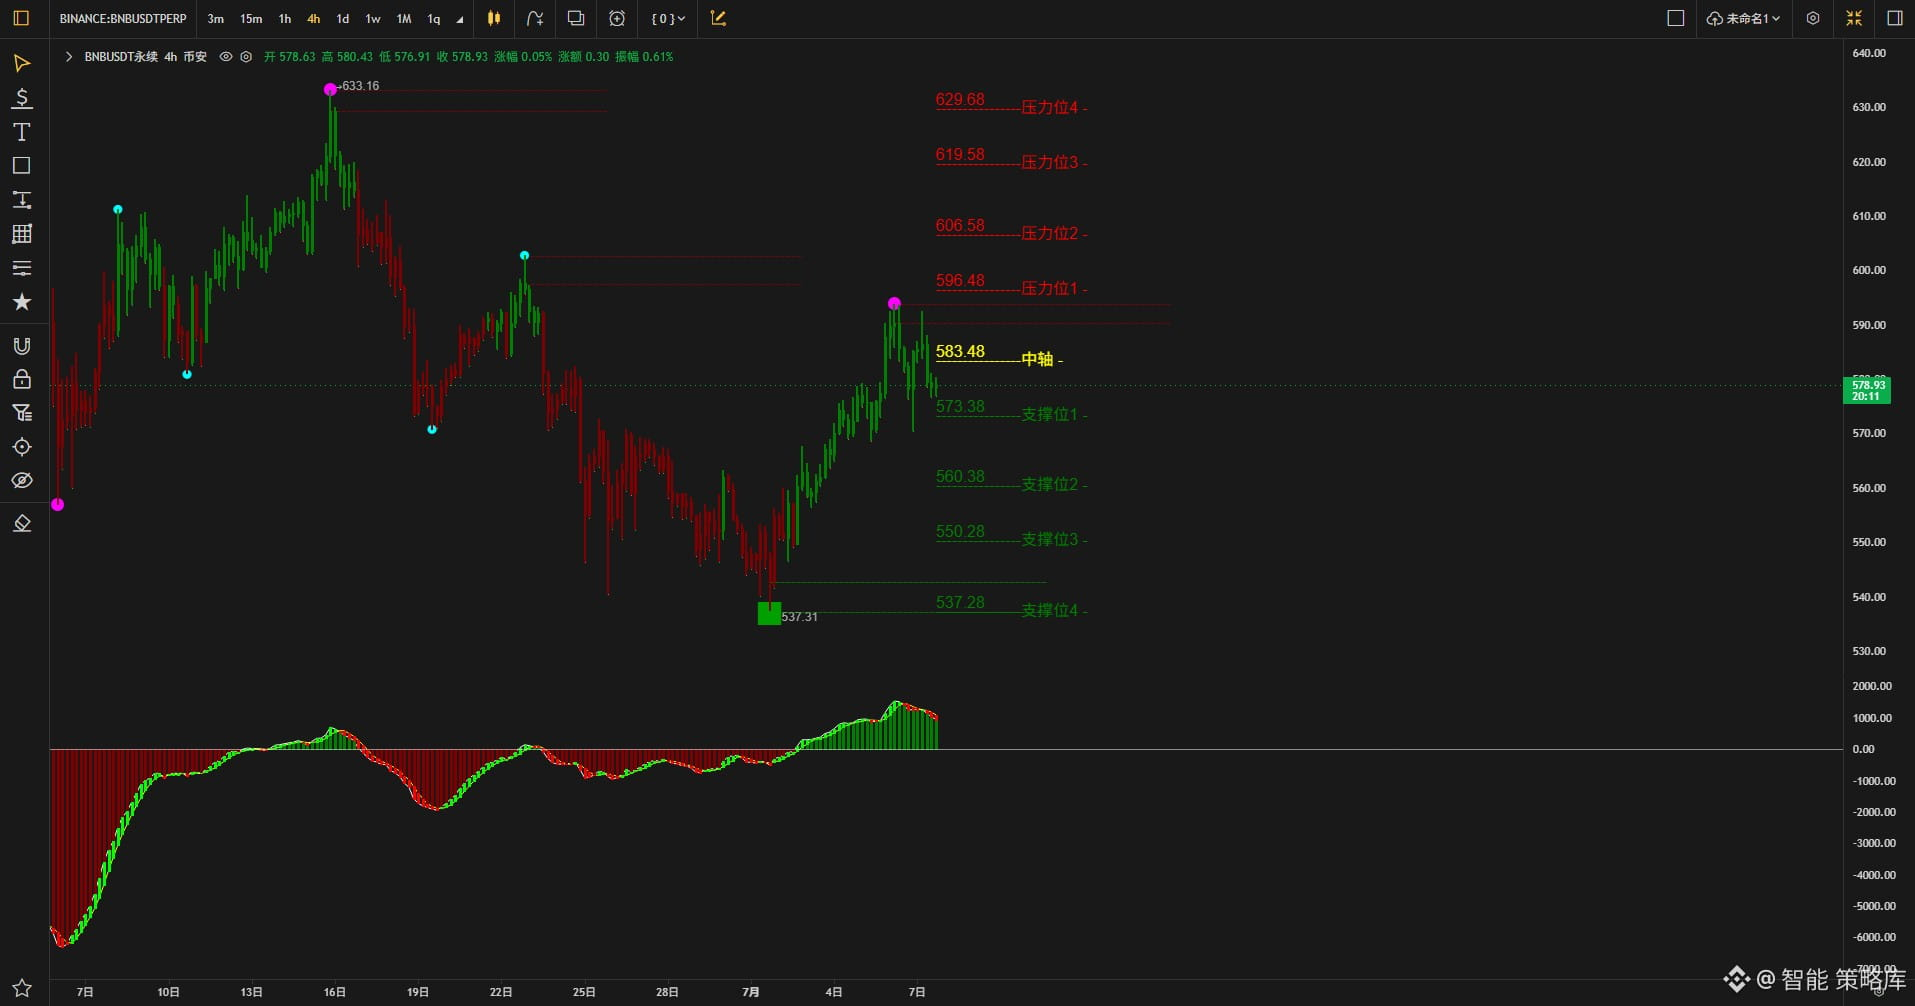This screenshot has width=1915, height=1006.
Task: Click the green marker at 537.31 low
Action: coord(769,613)
